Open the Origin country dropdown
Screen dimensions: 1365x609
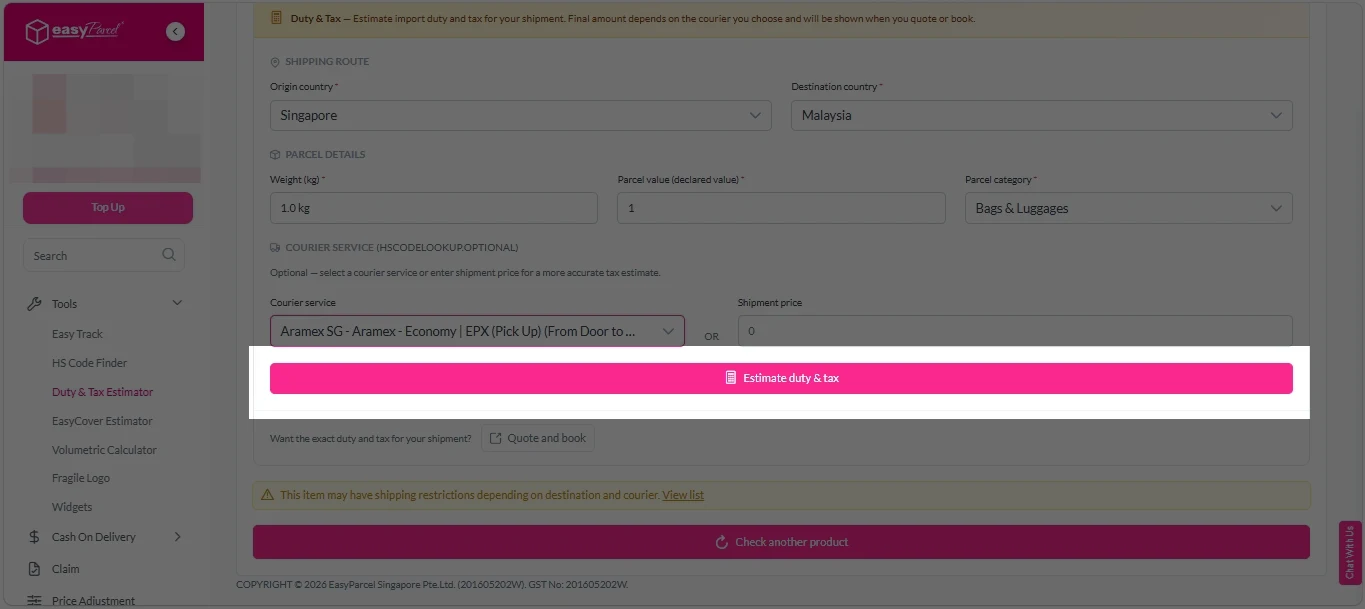point(520,115)
